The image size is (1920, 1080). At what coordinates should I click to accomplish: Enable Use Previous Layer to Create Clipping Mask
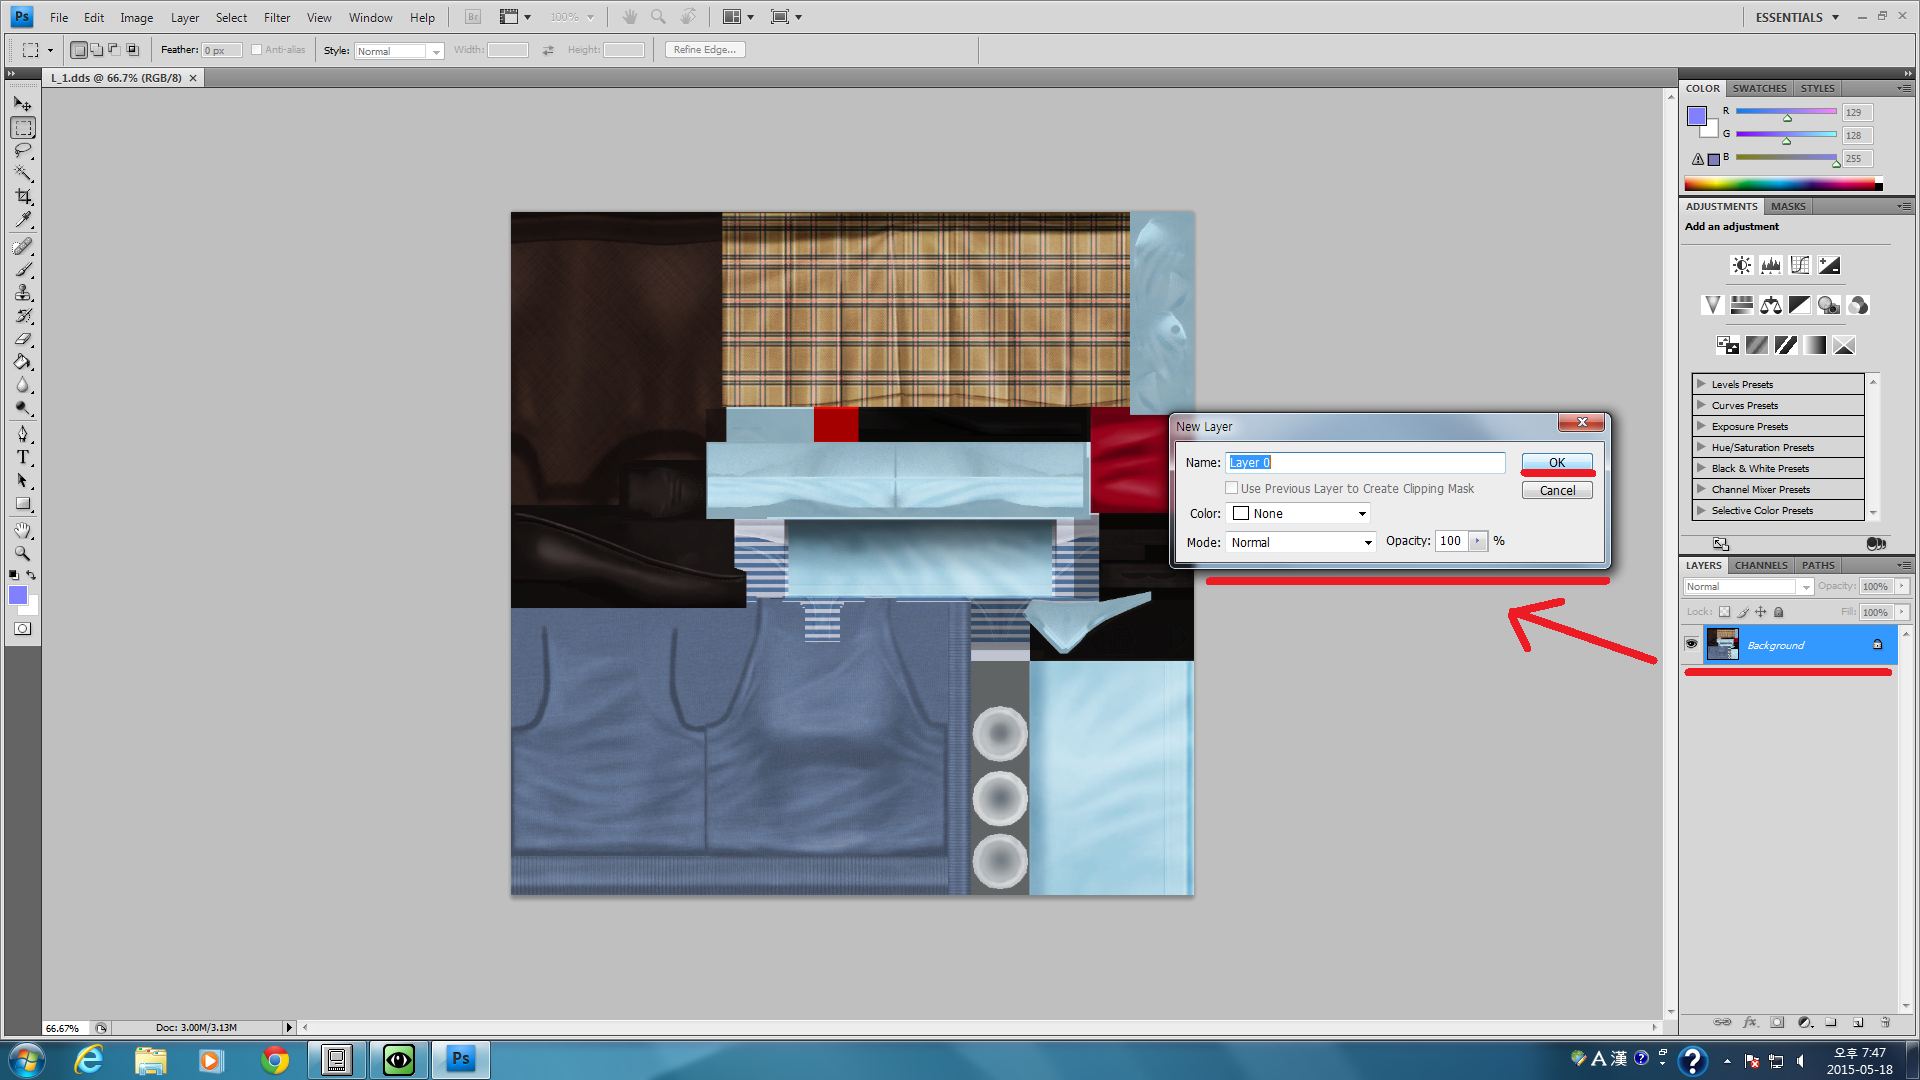coord(1231,488)
